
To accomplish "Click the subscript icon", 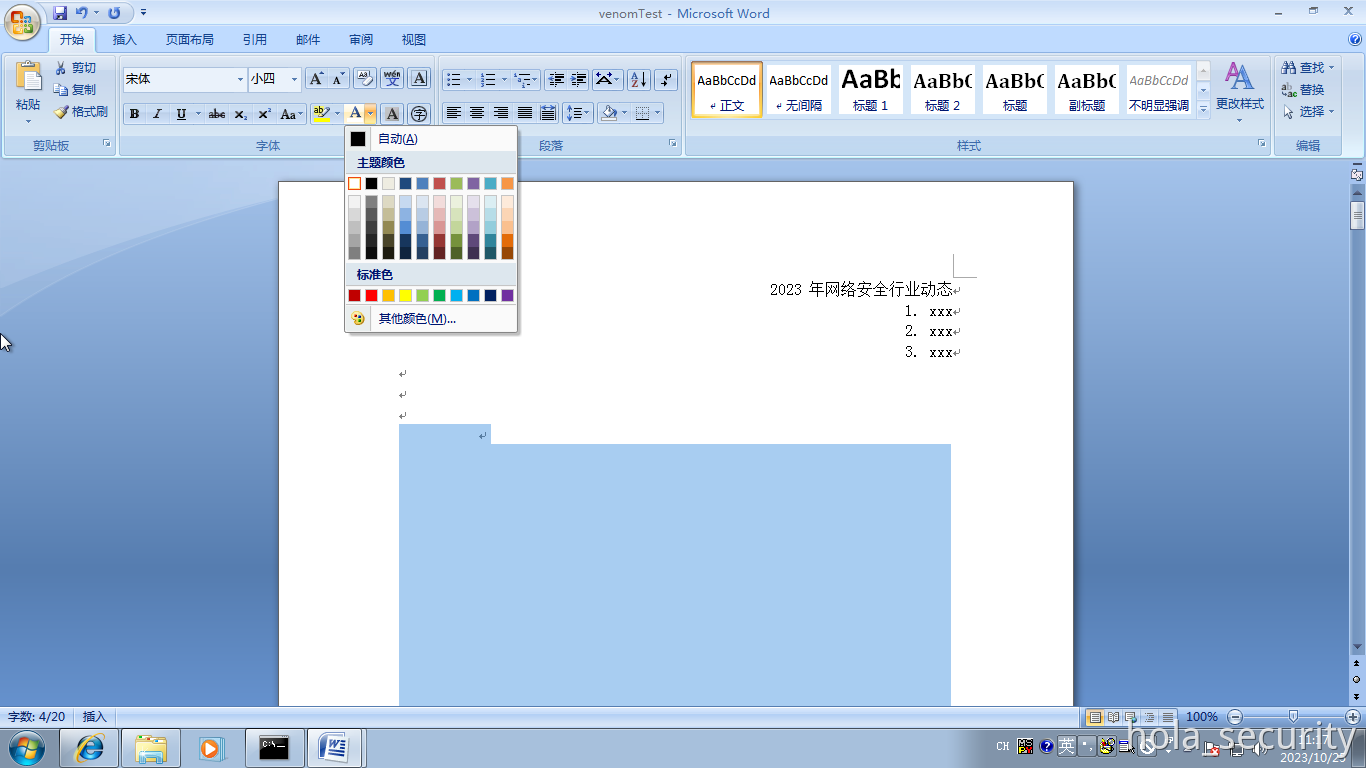I will click(239, 113).
